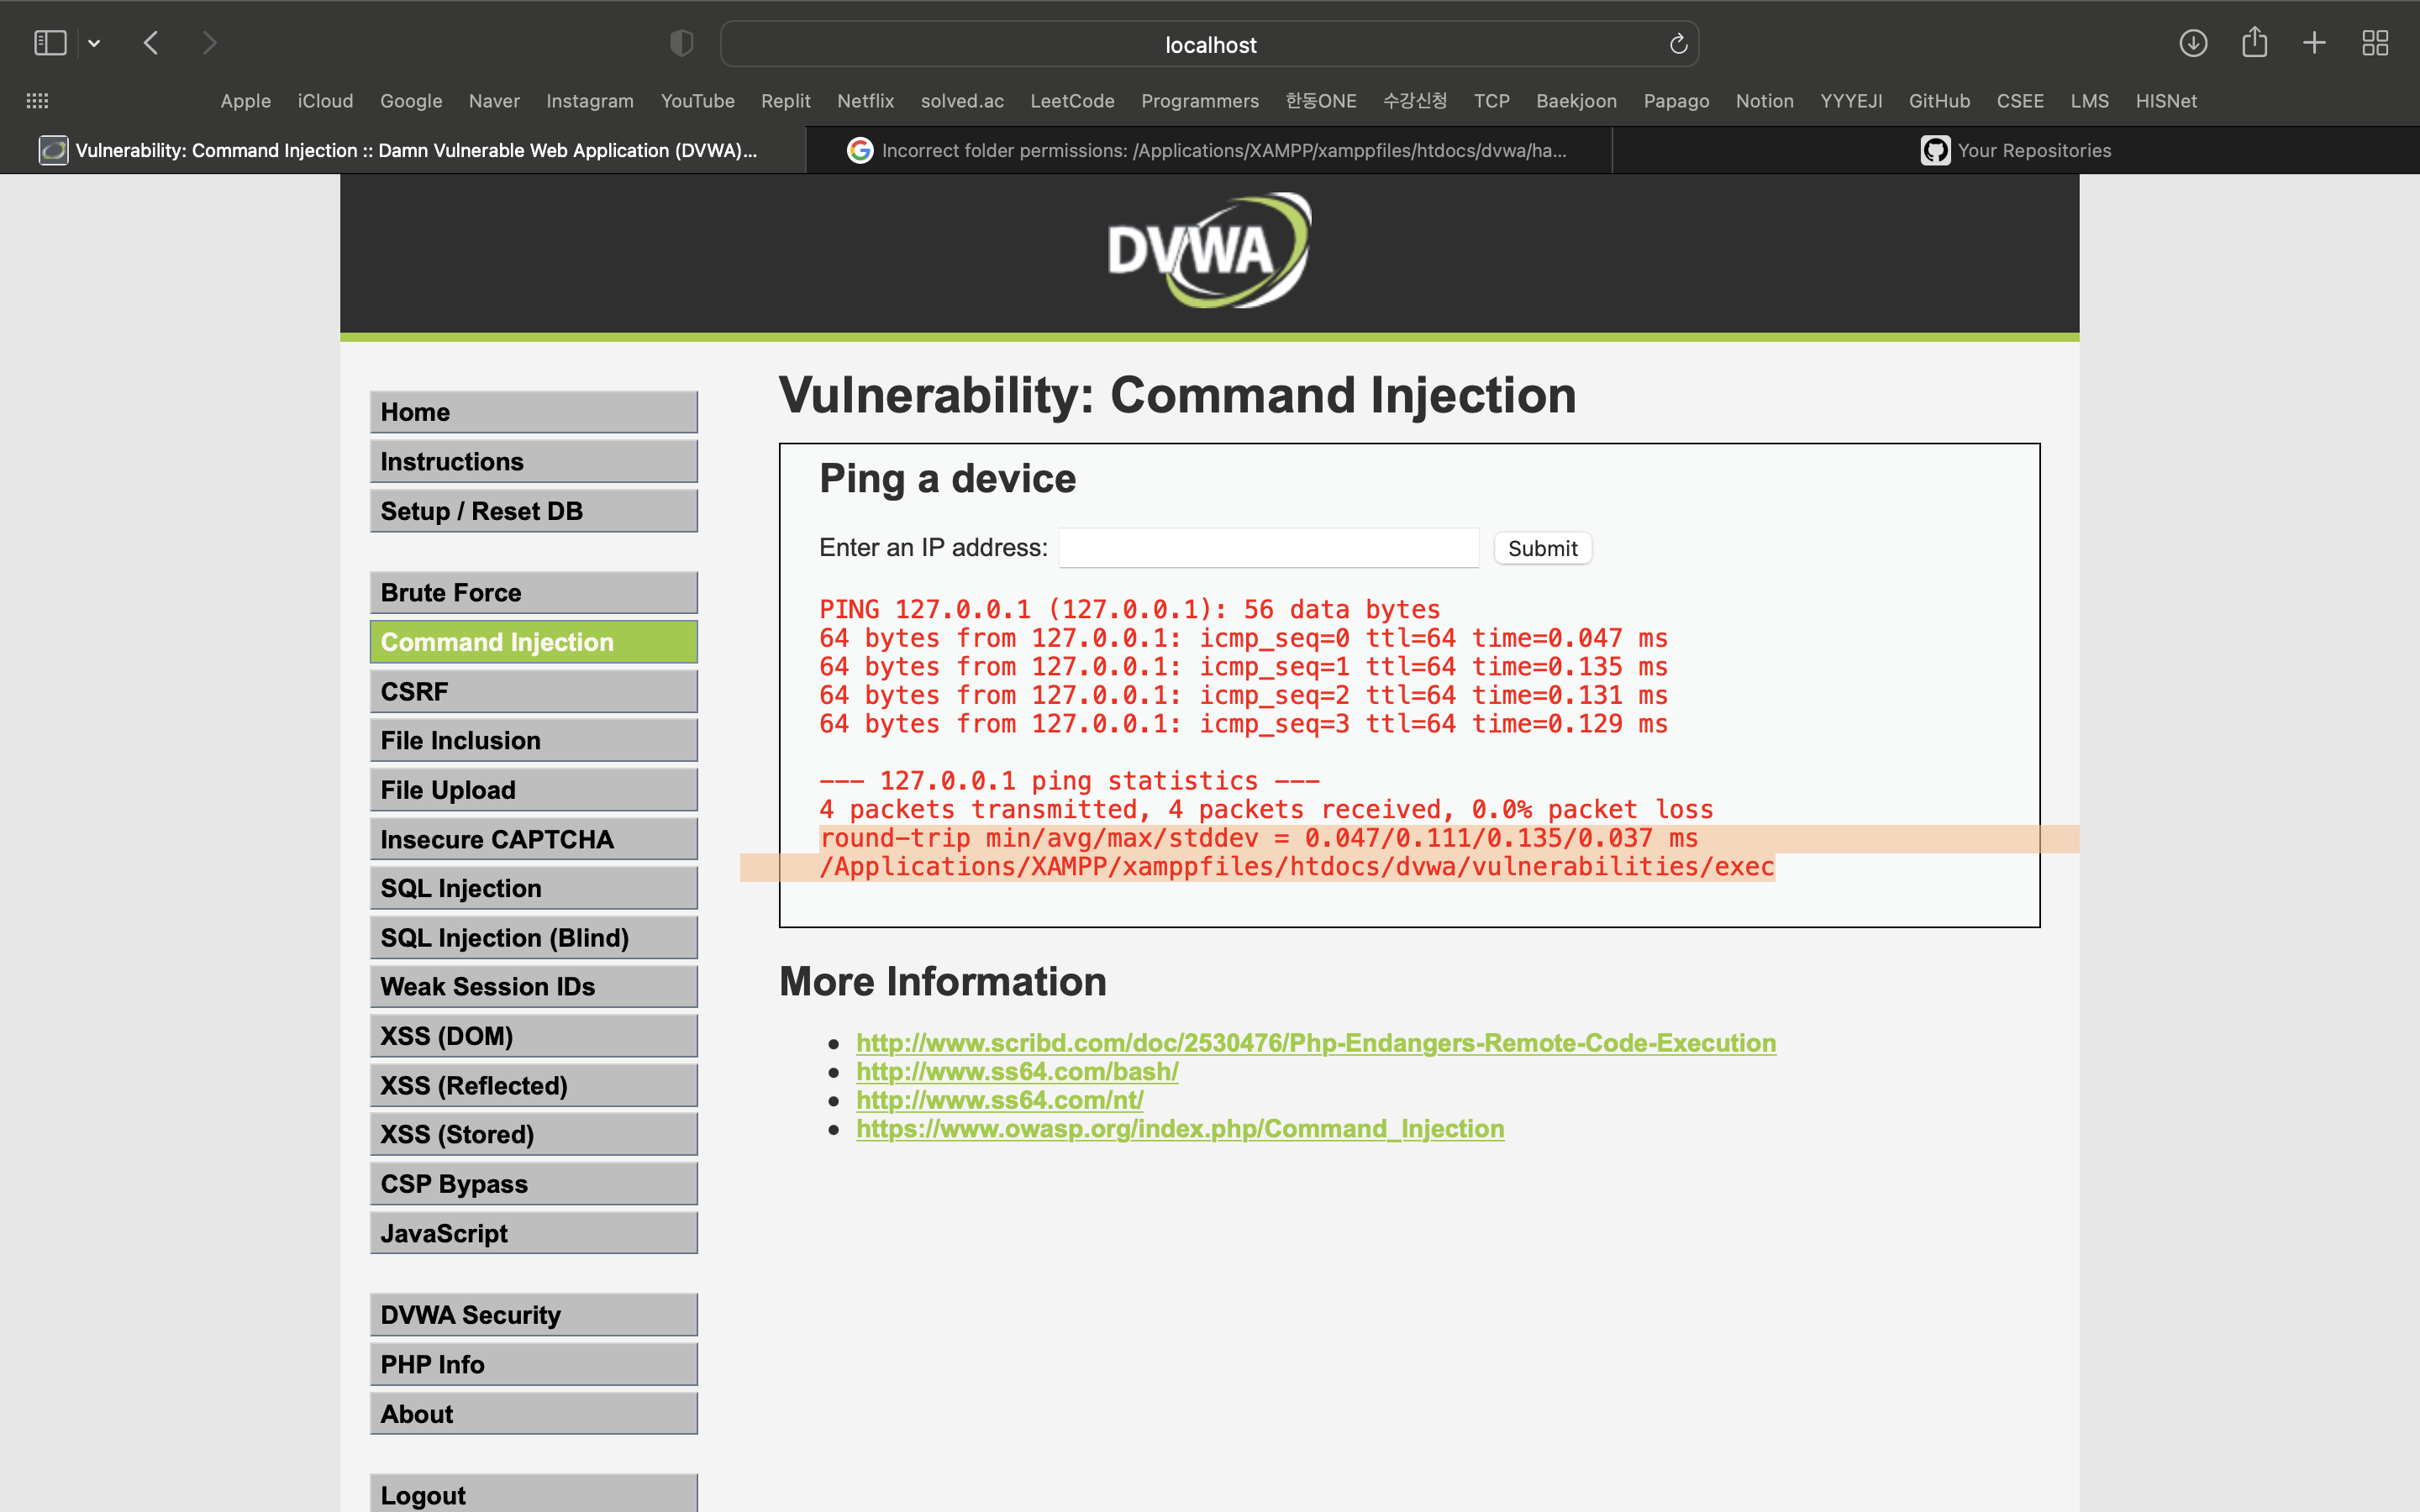Open the Notion bookmark

[1765, 101]
